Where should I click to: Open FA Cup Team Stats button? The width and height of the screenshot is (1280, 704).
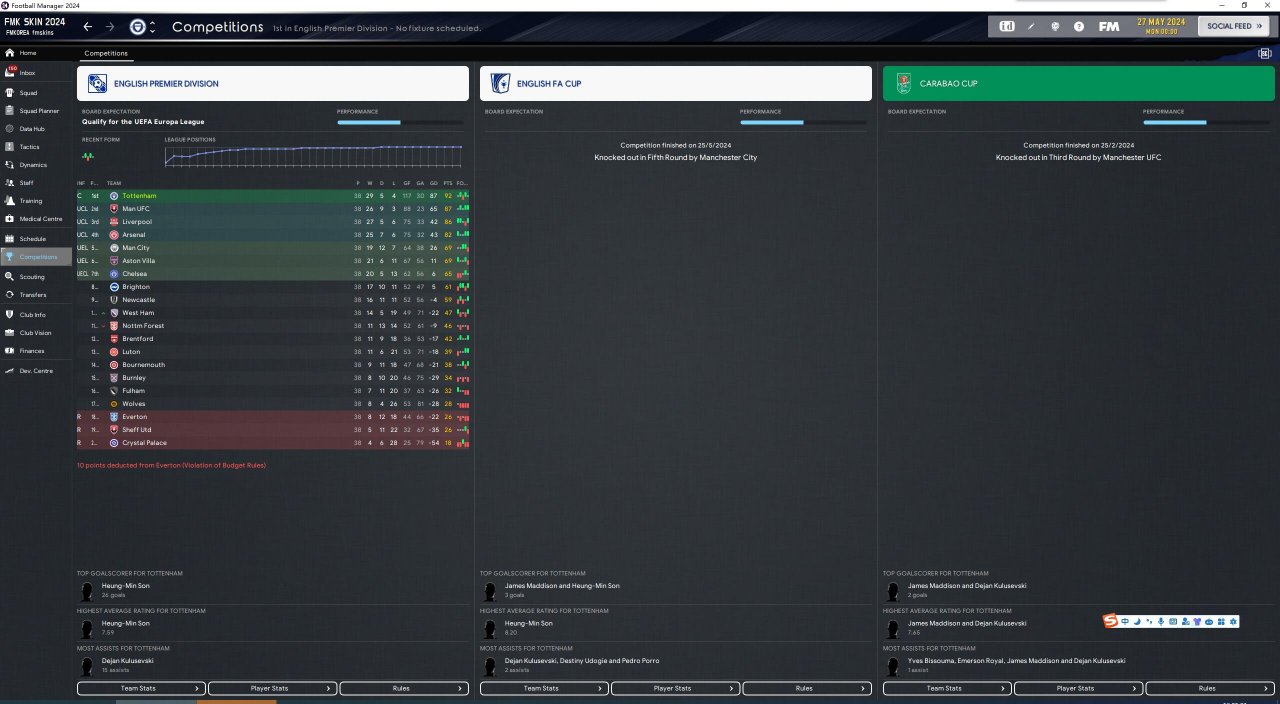click(544, 688)
